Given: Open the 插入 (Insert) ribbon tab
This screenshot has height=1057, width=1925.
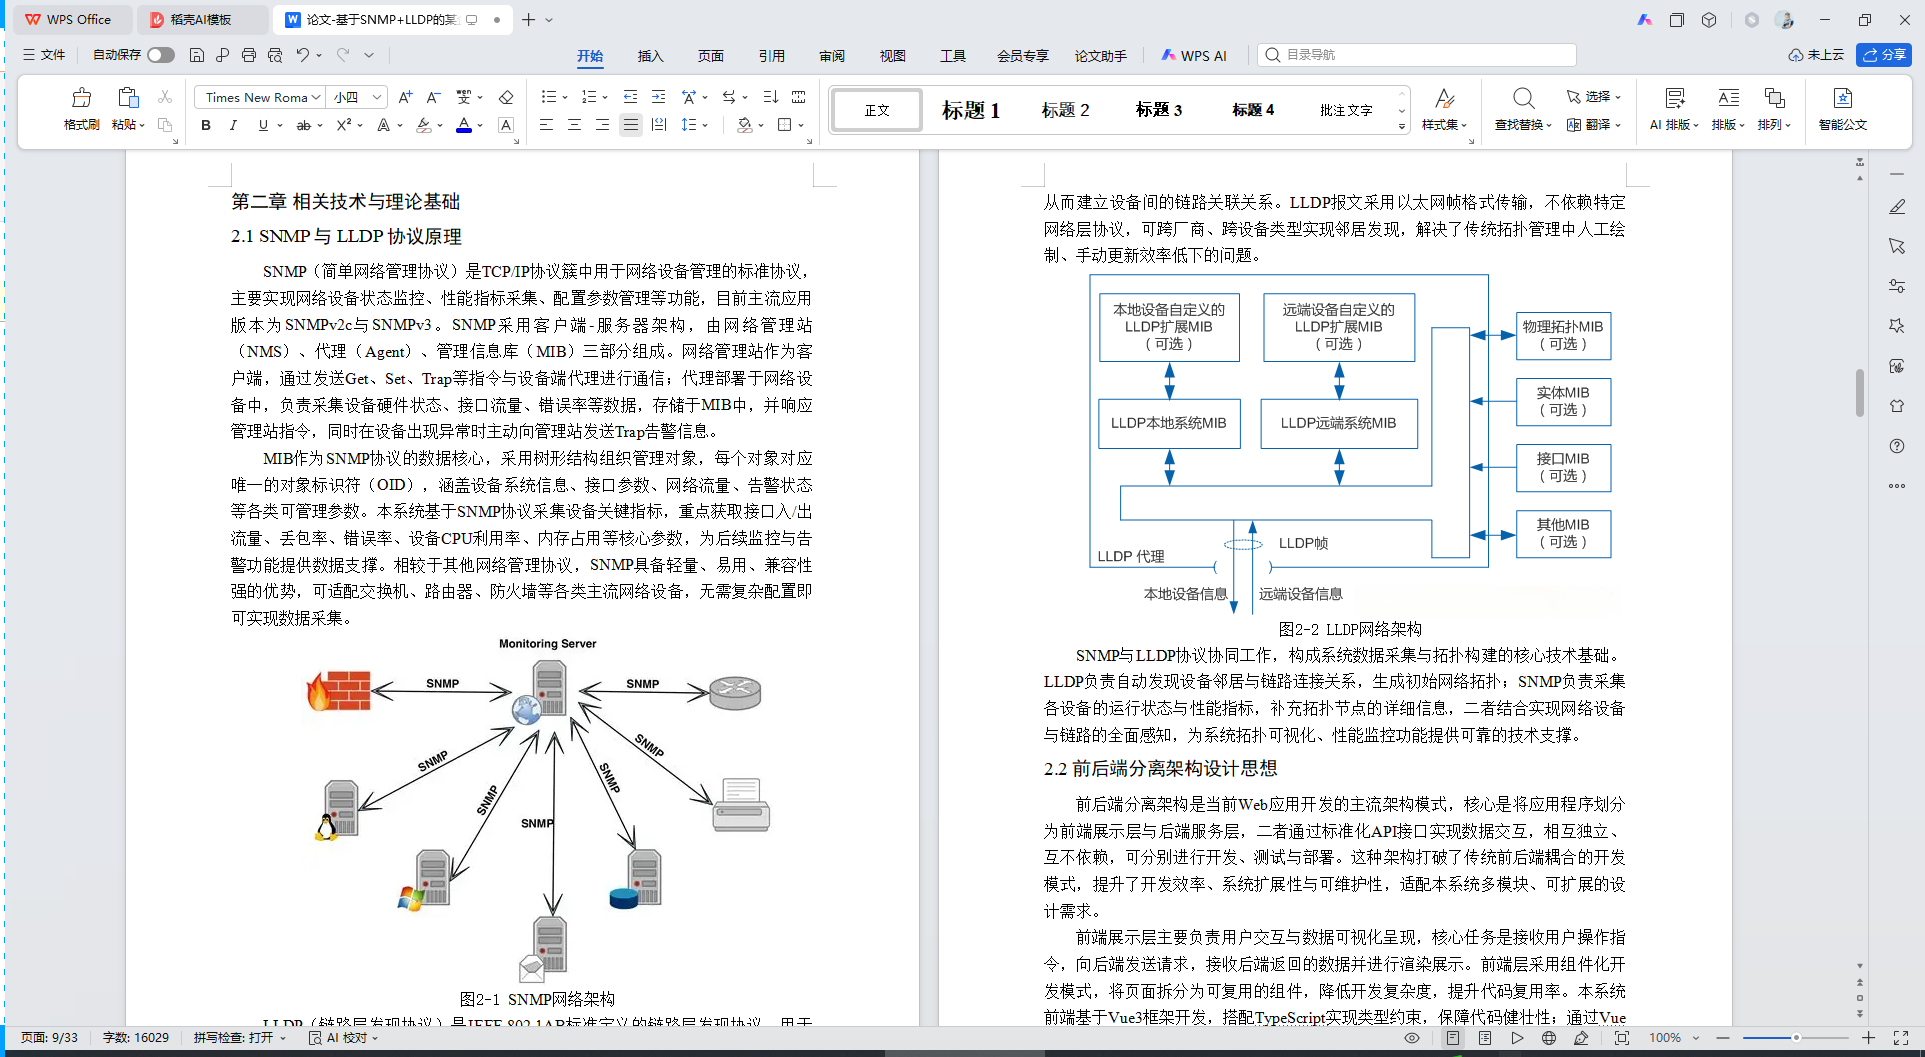Looking at the screenshot, I should (x=651, y=56).
